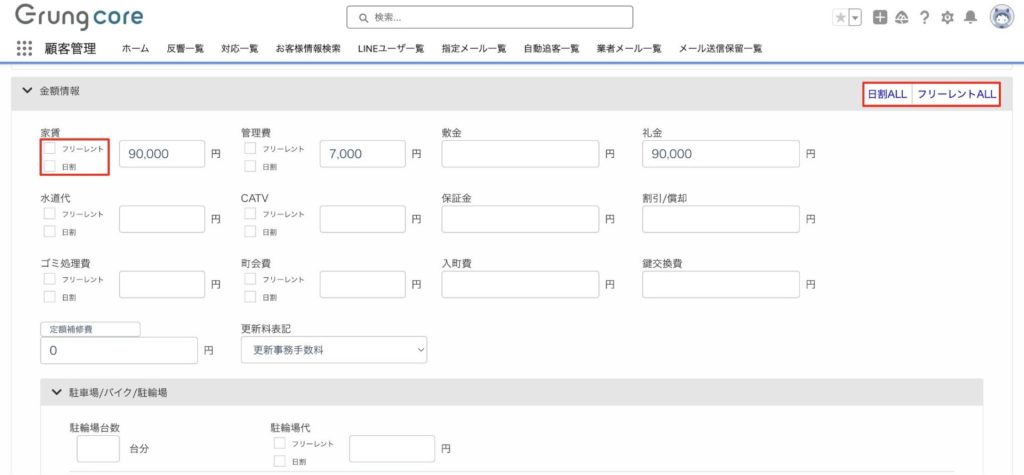Click the Grung core logo
This screenshot has width=1024, height=475.
(79, 17)
